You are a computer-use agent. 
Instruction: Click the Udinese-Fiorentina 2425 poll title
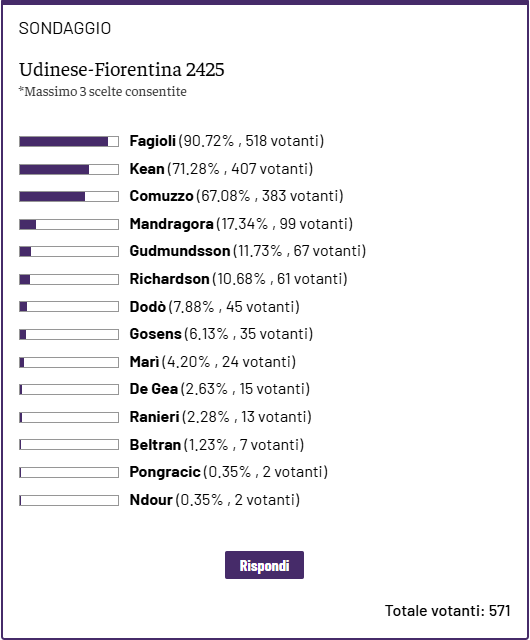(122, 69)
